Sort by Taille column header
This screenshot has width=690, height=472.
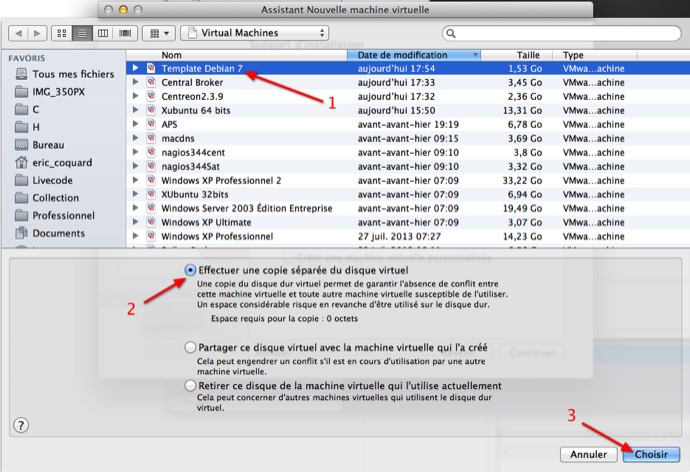(x=527, y=54)
